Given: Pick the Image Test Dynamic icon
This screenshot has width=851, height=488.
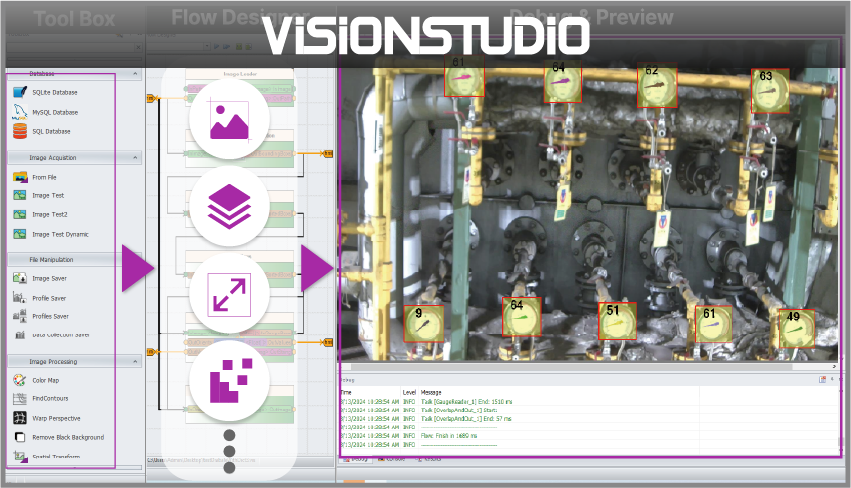Looking at the screenshot, I should (x=20, y=234).
